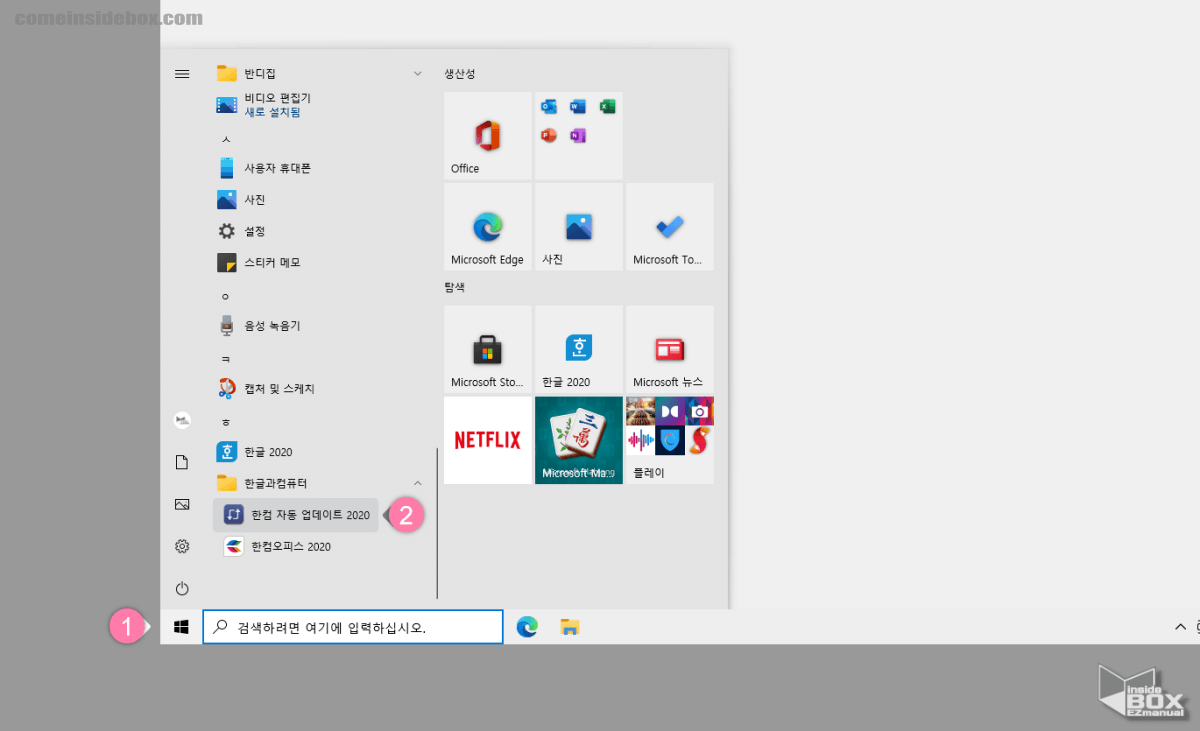
Task: Open 설정 in the app list
Action: [321, 231]
